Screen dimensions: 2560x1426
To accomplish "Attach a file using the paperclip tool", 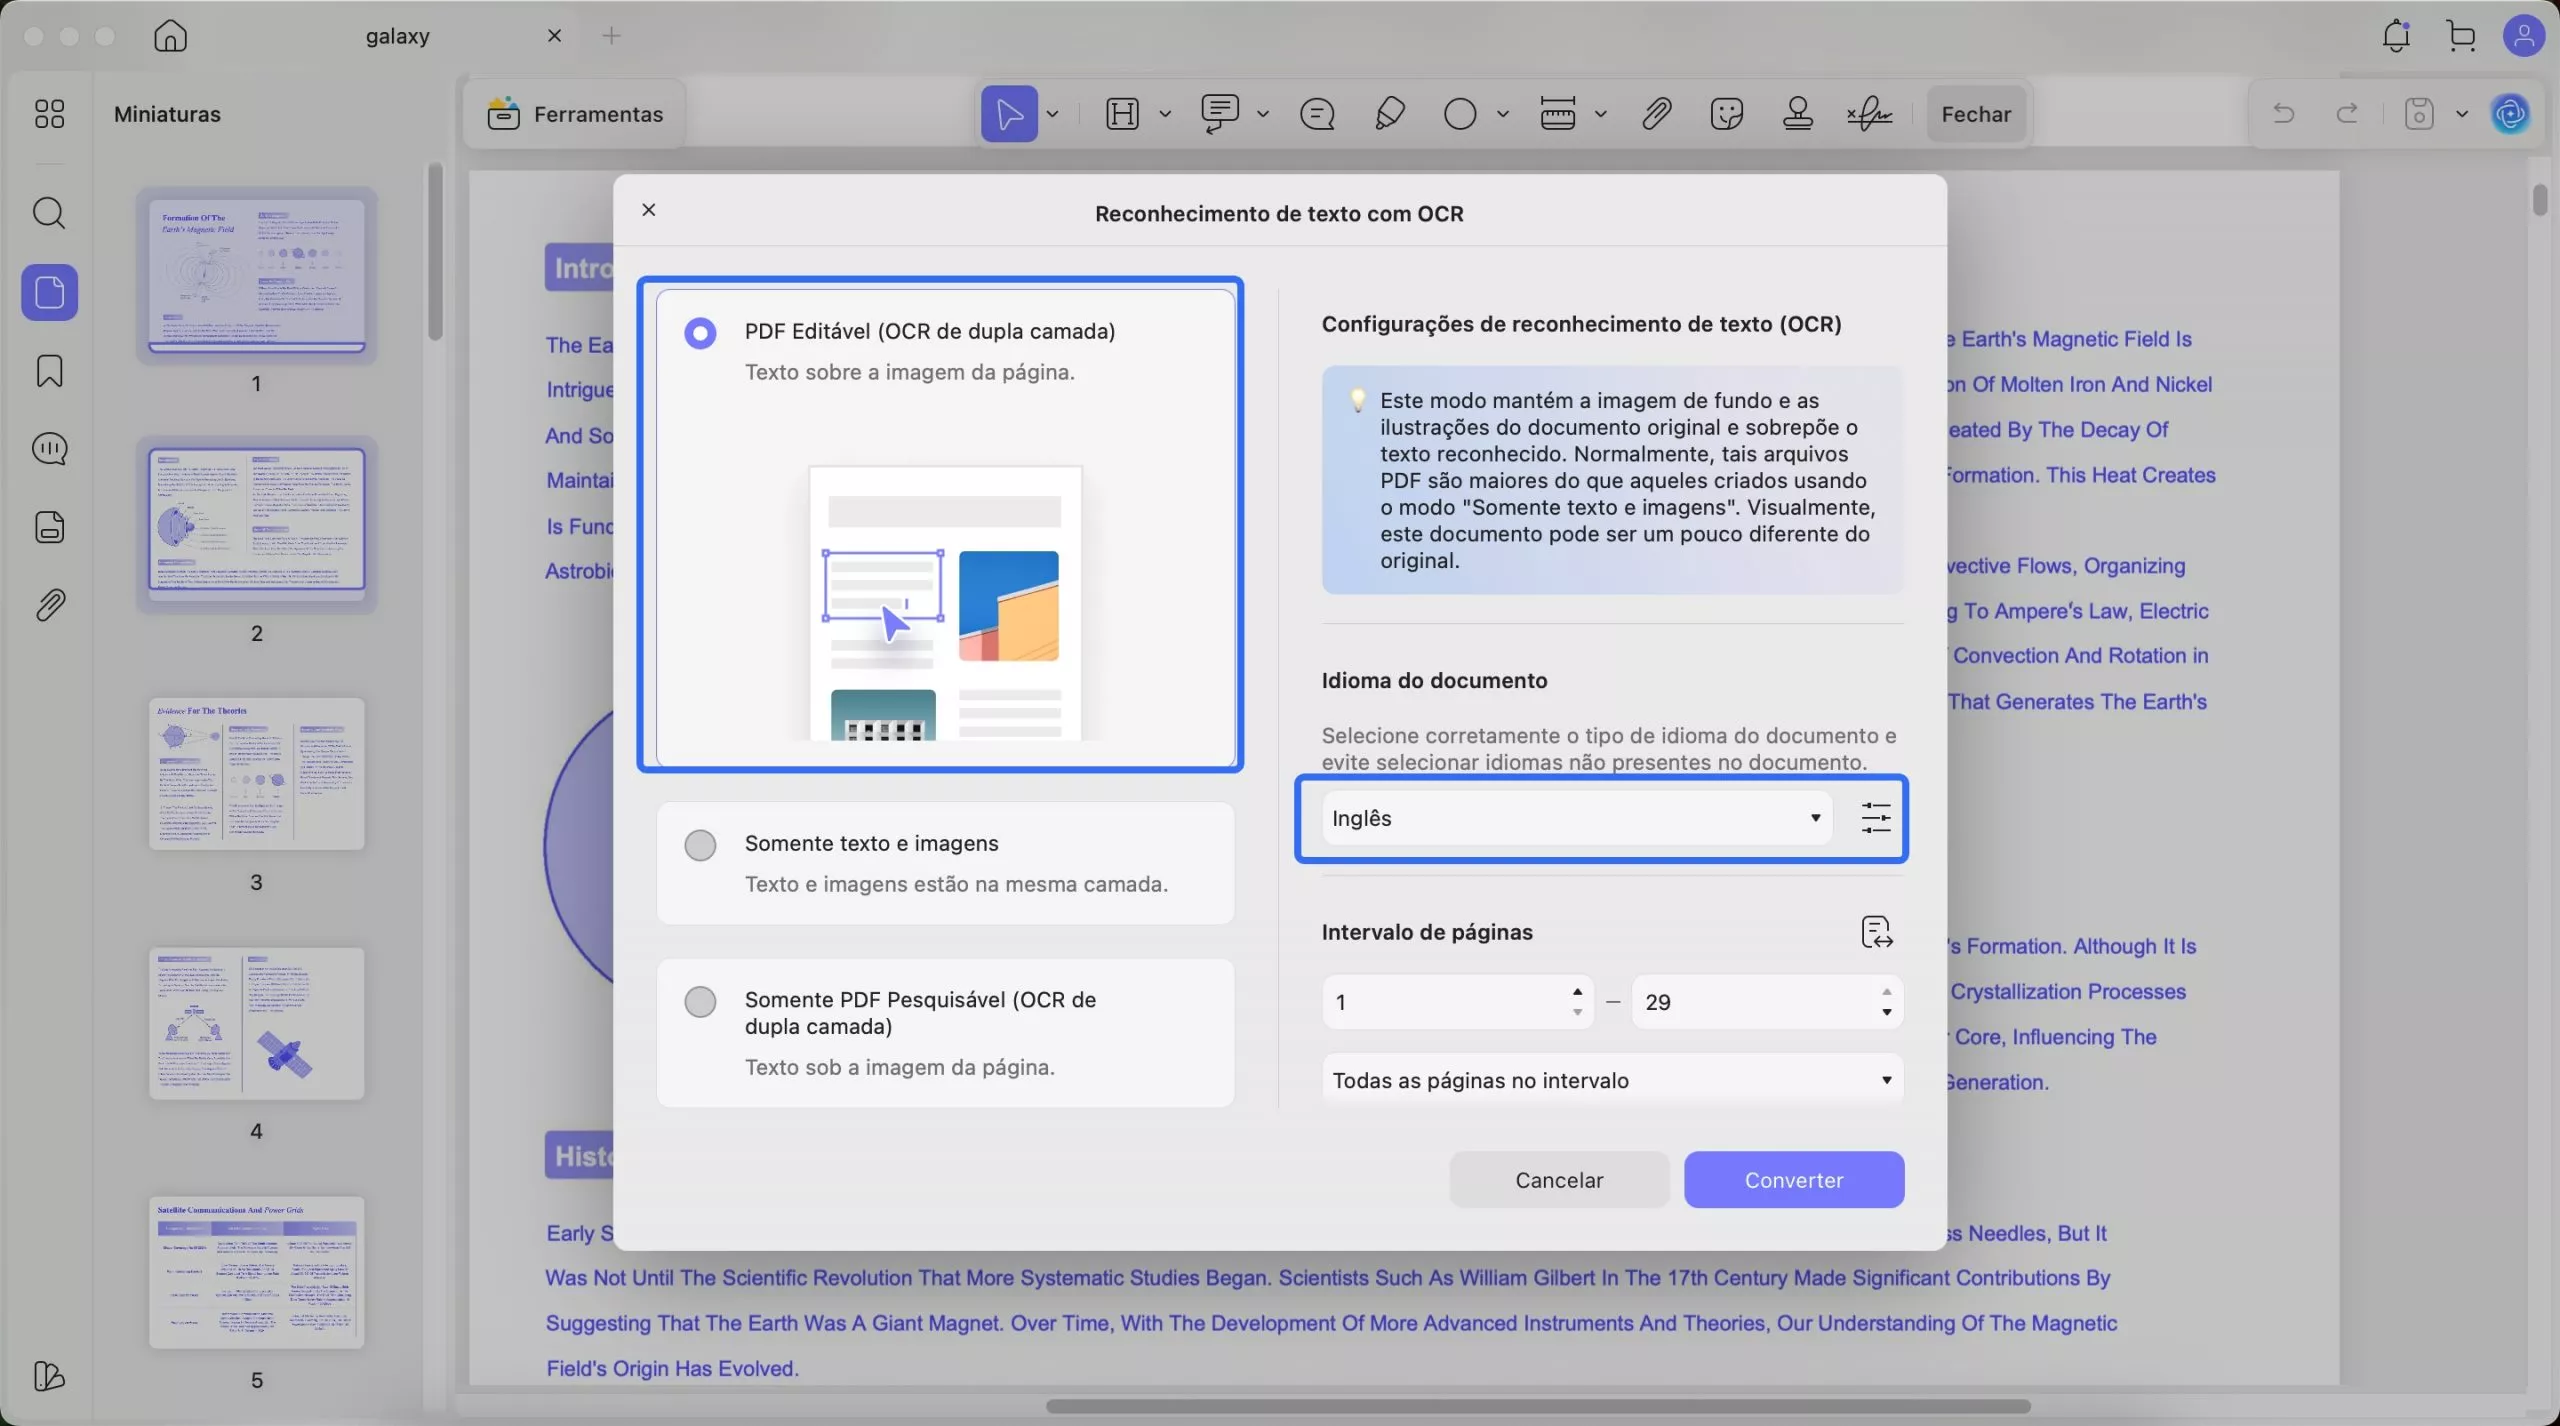I will pos(1655,113).
